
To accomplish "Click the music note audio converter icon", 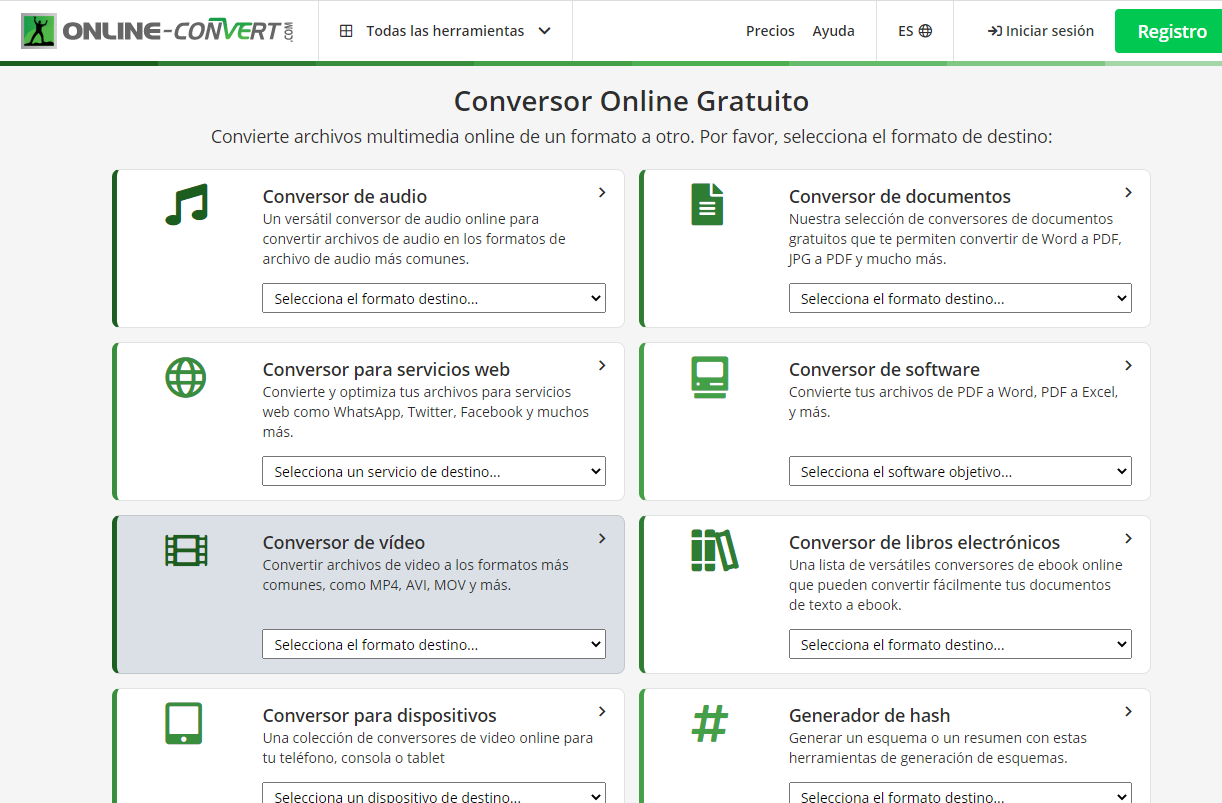I will (186, 204).
